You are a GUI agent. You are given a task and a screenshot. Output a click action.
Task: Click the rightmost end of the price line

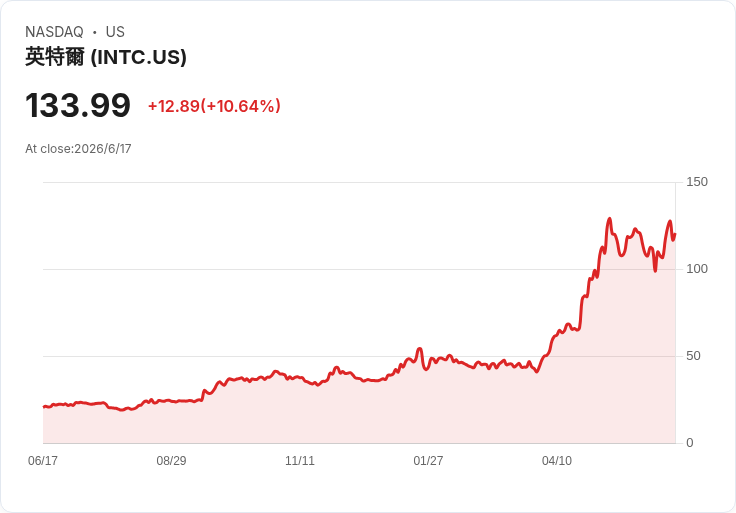[675, 234]
